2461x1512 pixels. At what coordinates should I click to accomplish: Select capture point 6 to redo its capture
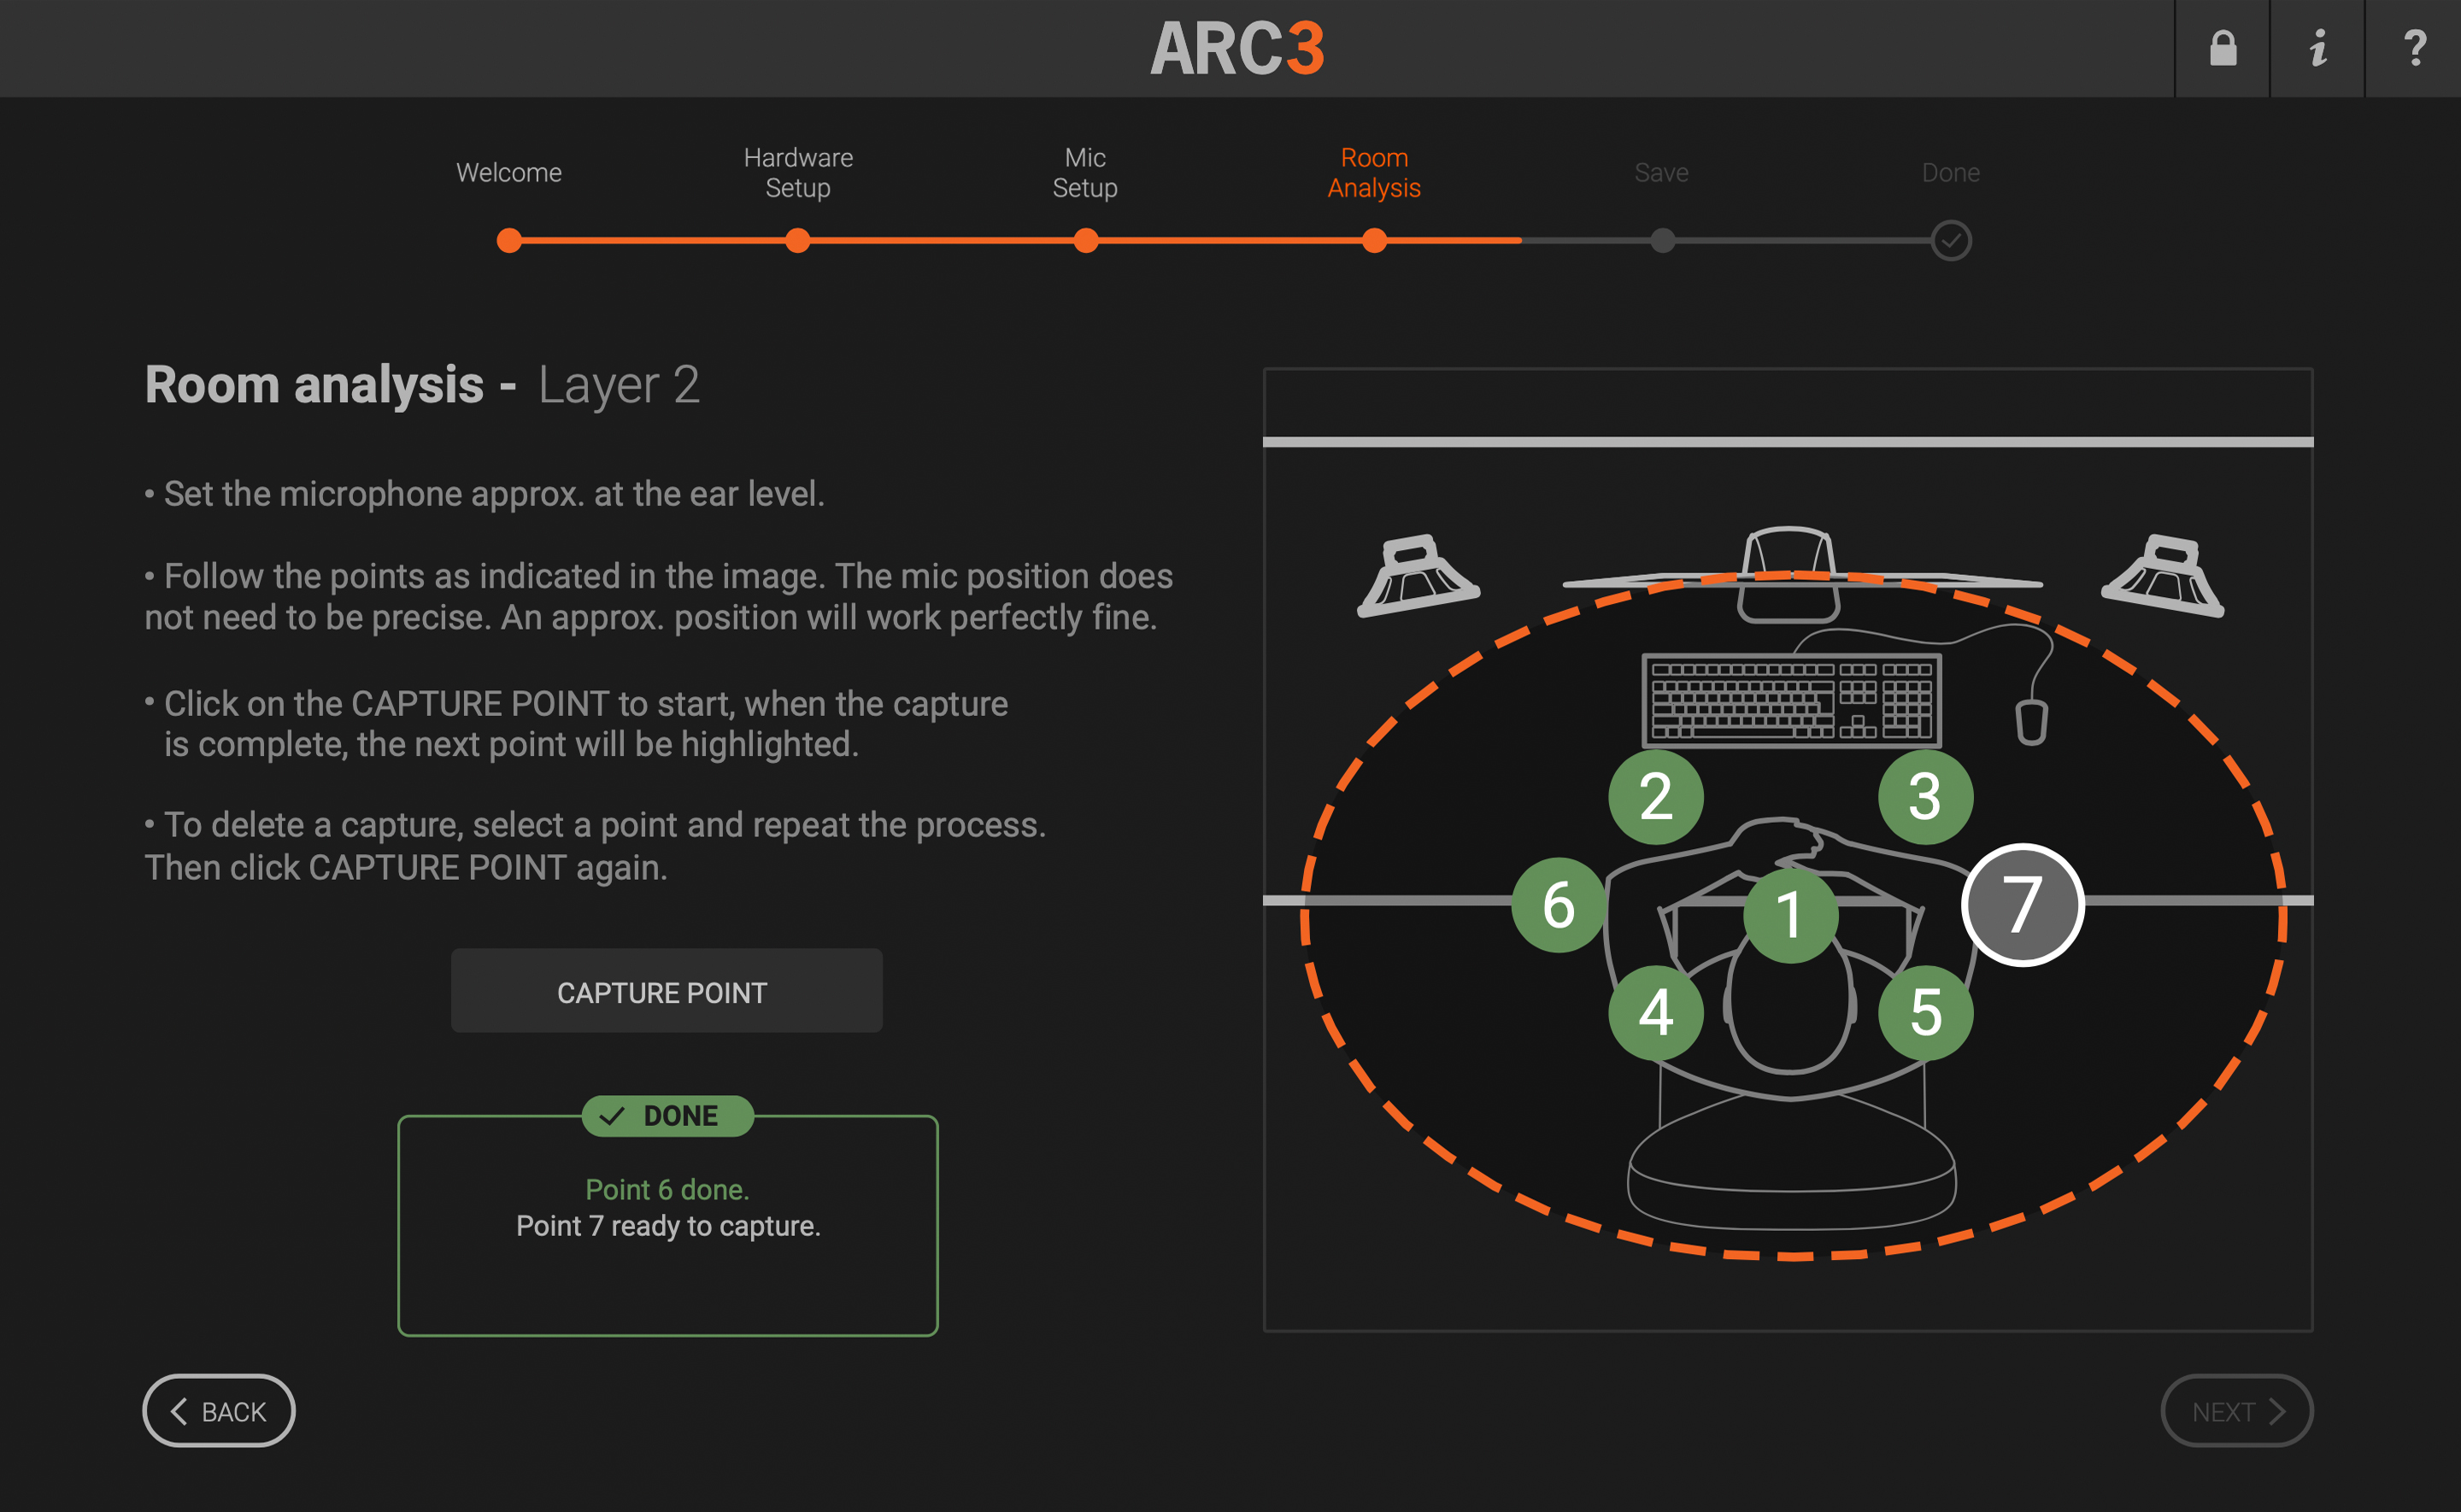1558,908
